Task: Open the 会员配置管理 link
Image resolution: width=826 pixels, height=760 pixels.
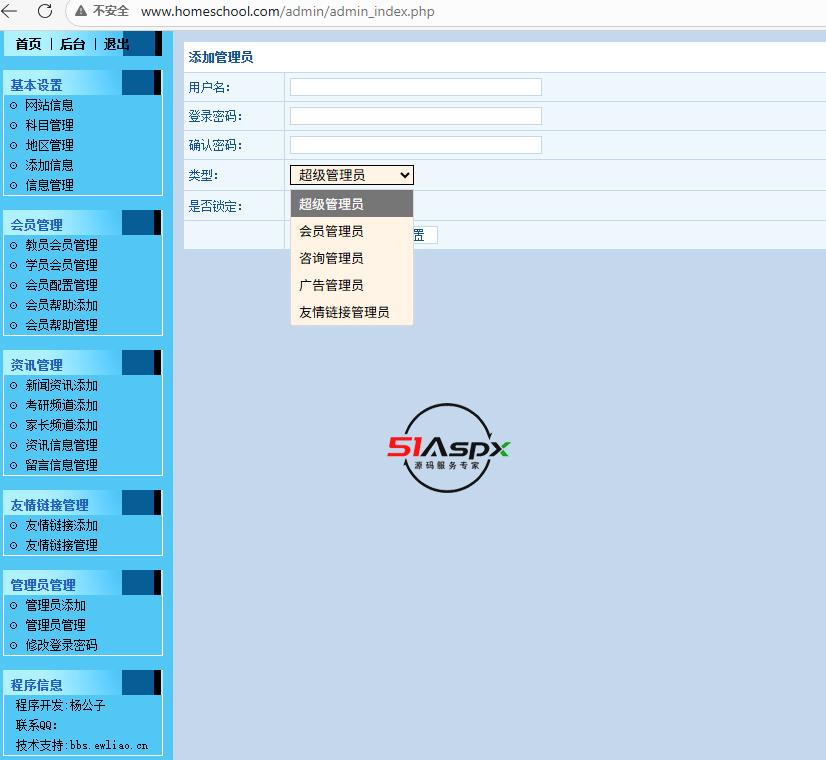Action: pos(62,285)
